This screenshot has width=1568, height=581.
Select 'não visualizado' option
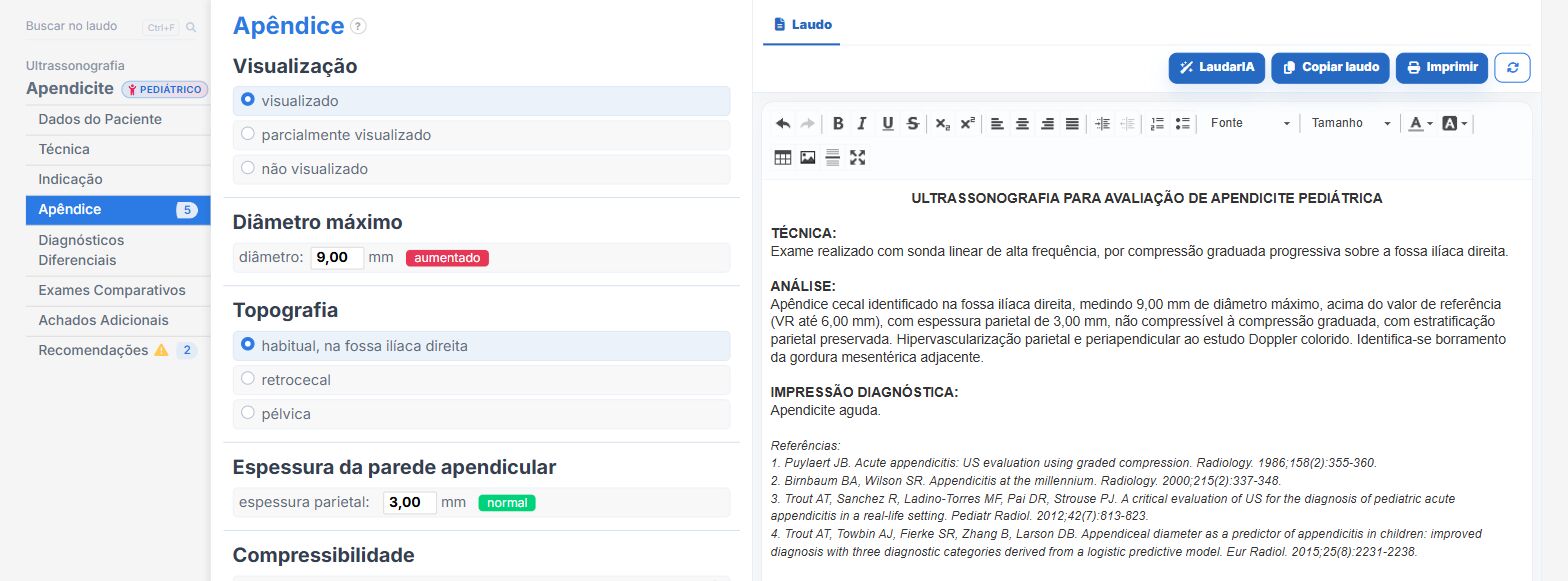tap(482, 169)
